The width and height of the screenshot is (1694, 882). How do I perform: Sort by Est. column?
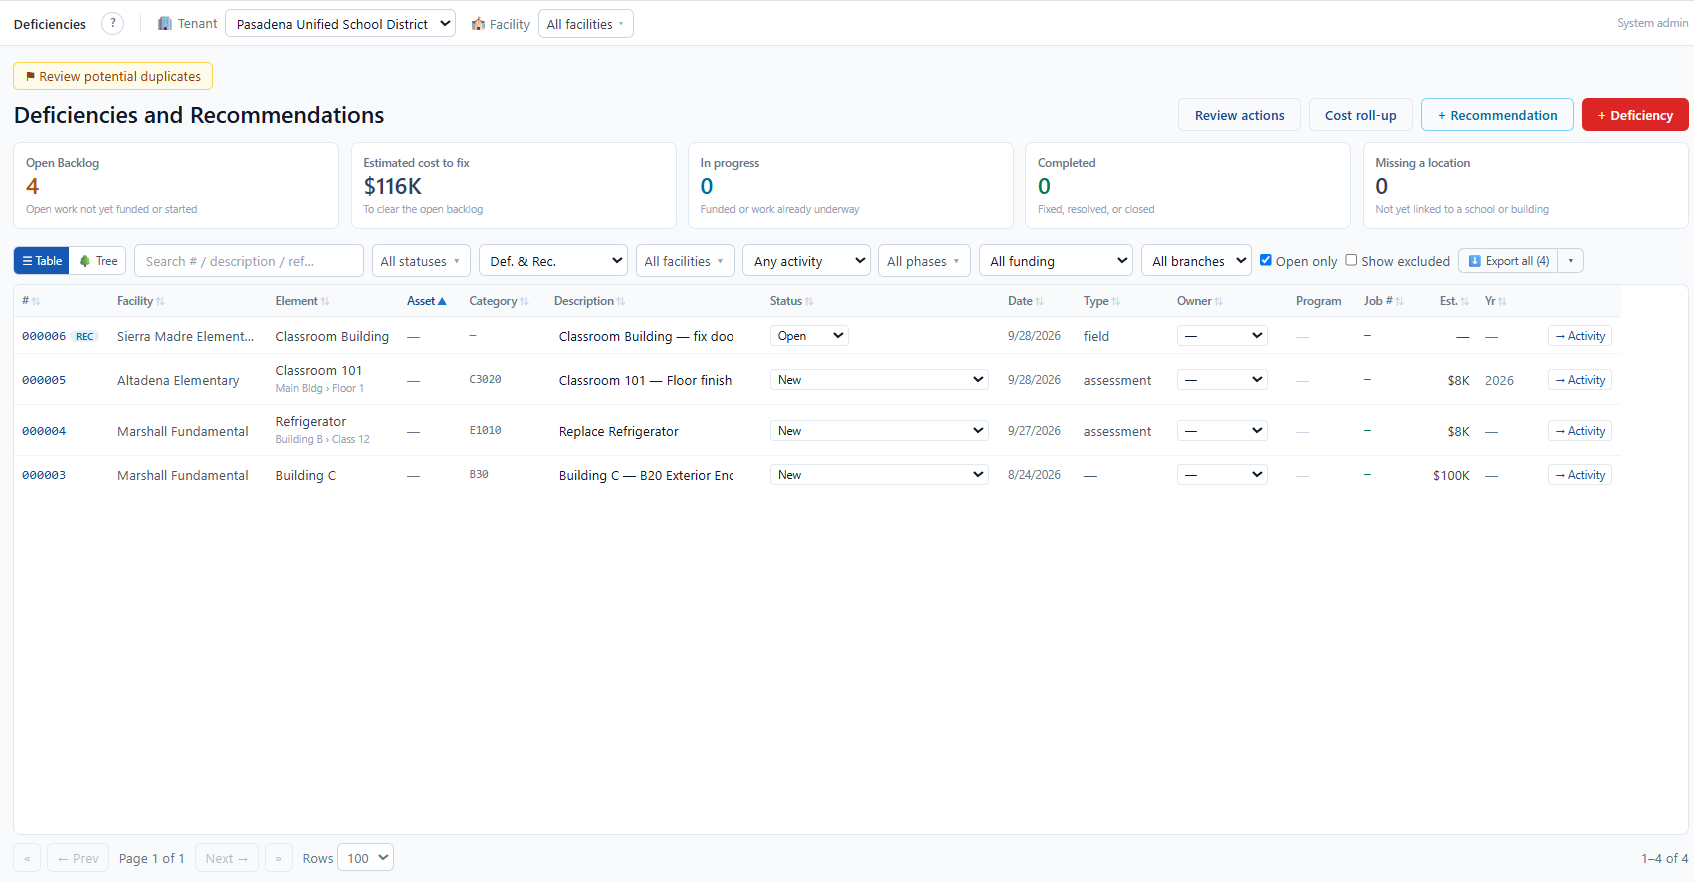click(x=1454, y=301)
